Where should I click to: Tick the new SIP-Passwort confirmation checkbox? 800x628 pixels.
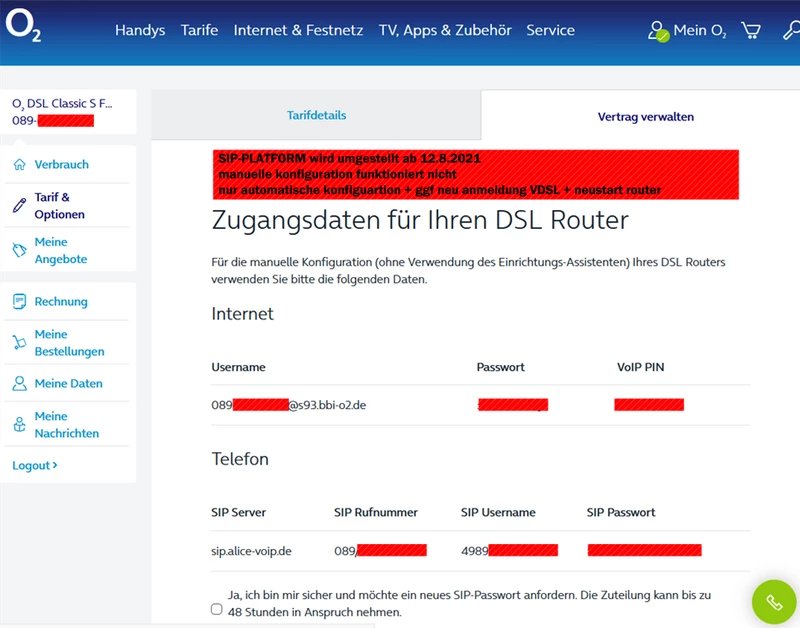217,609
